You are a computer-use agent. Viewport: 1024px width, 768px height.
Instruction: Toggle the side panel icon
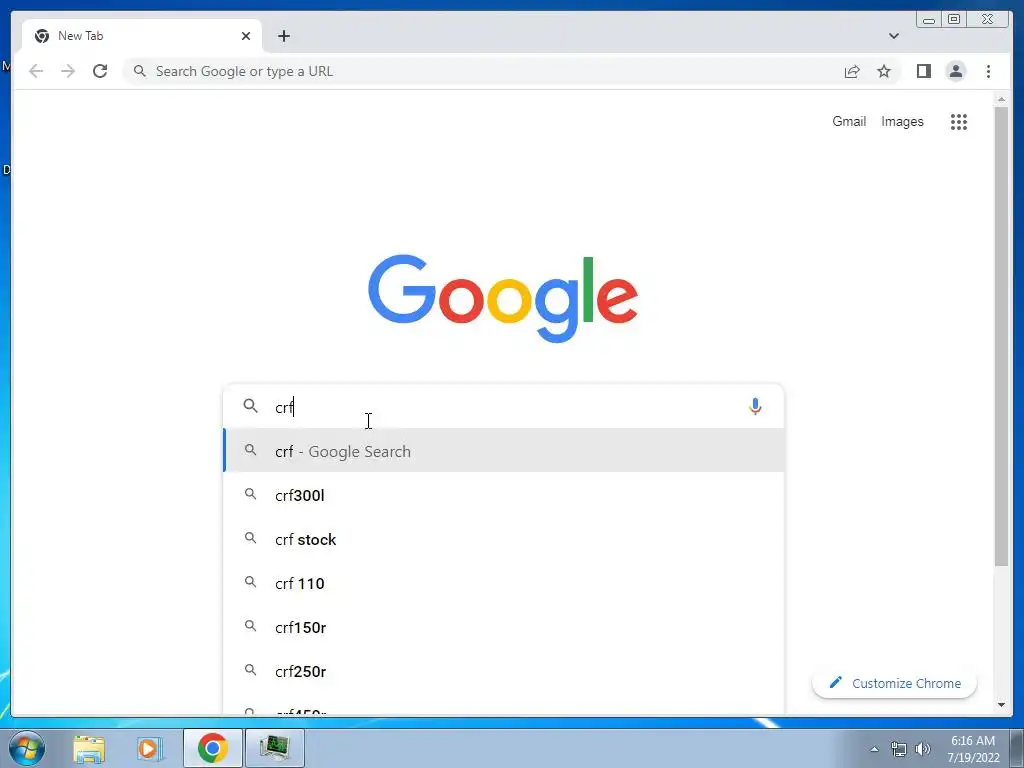[923, 71]
